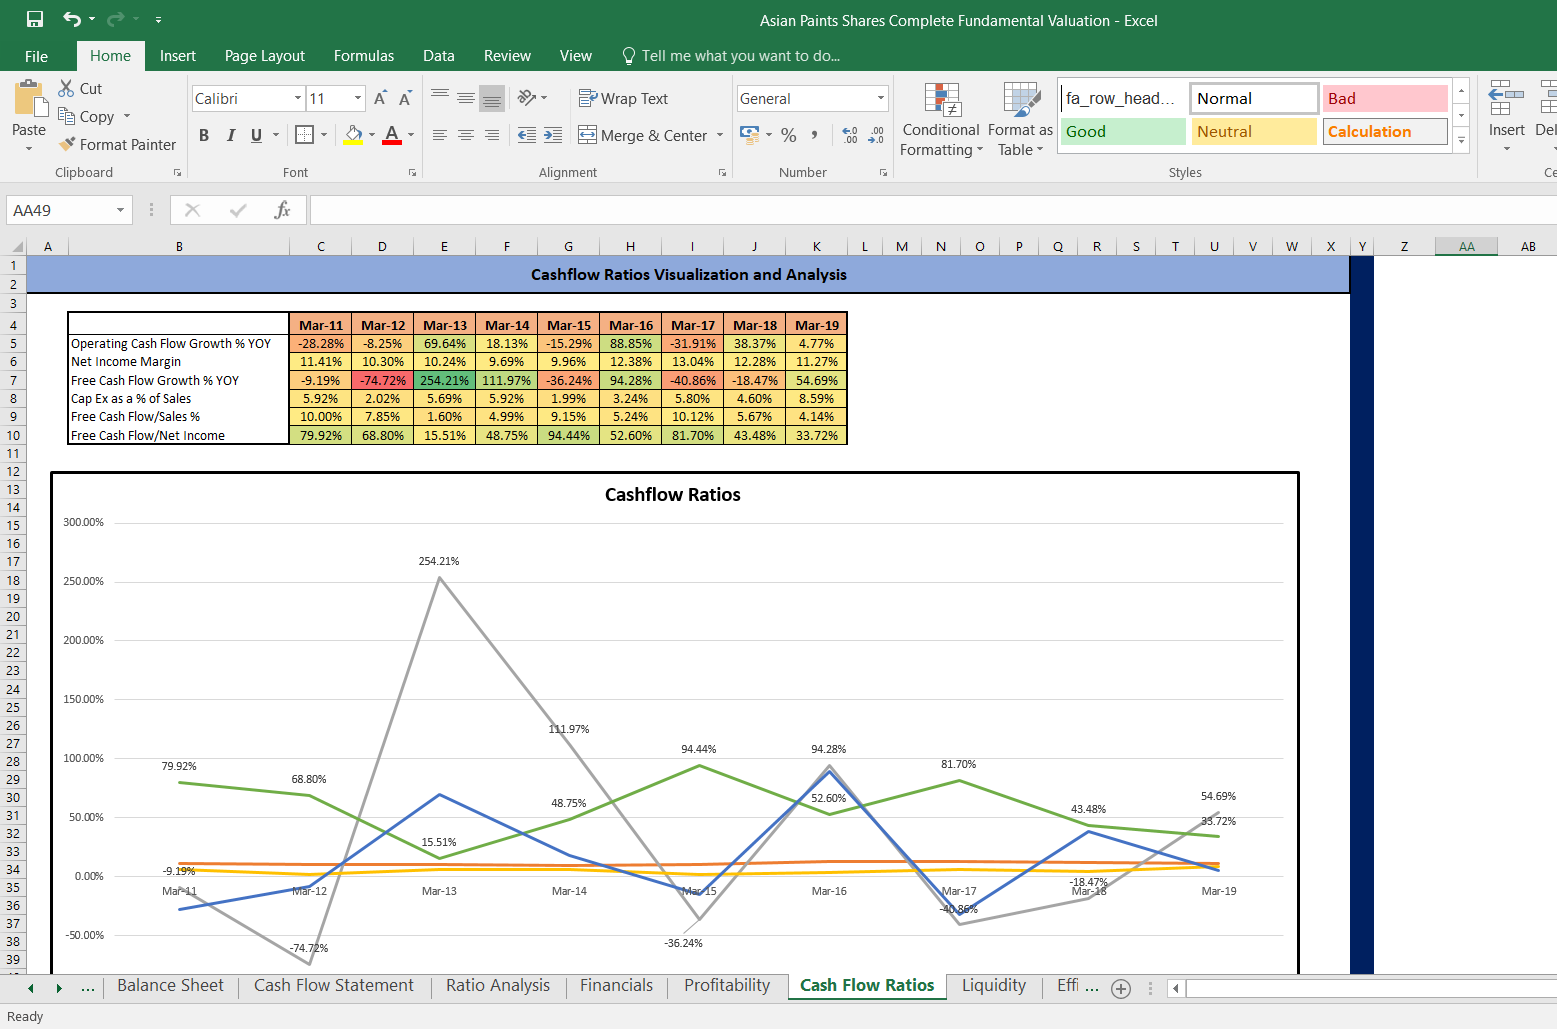Click Decrease Indent icon
Screen dimensions: 1557x1029
(527, 135)
